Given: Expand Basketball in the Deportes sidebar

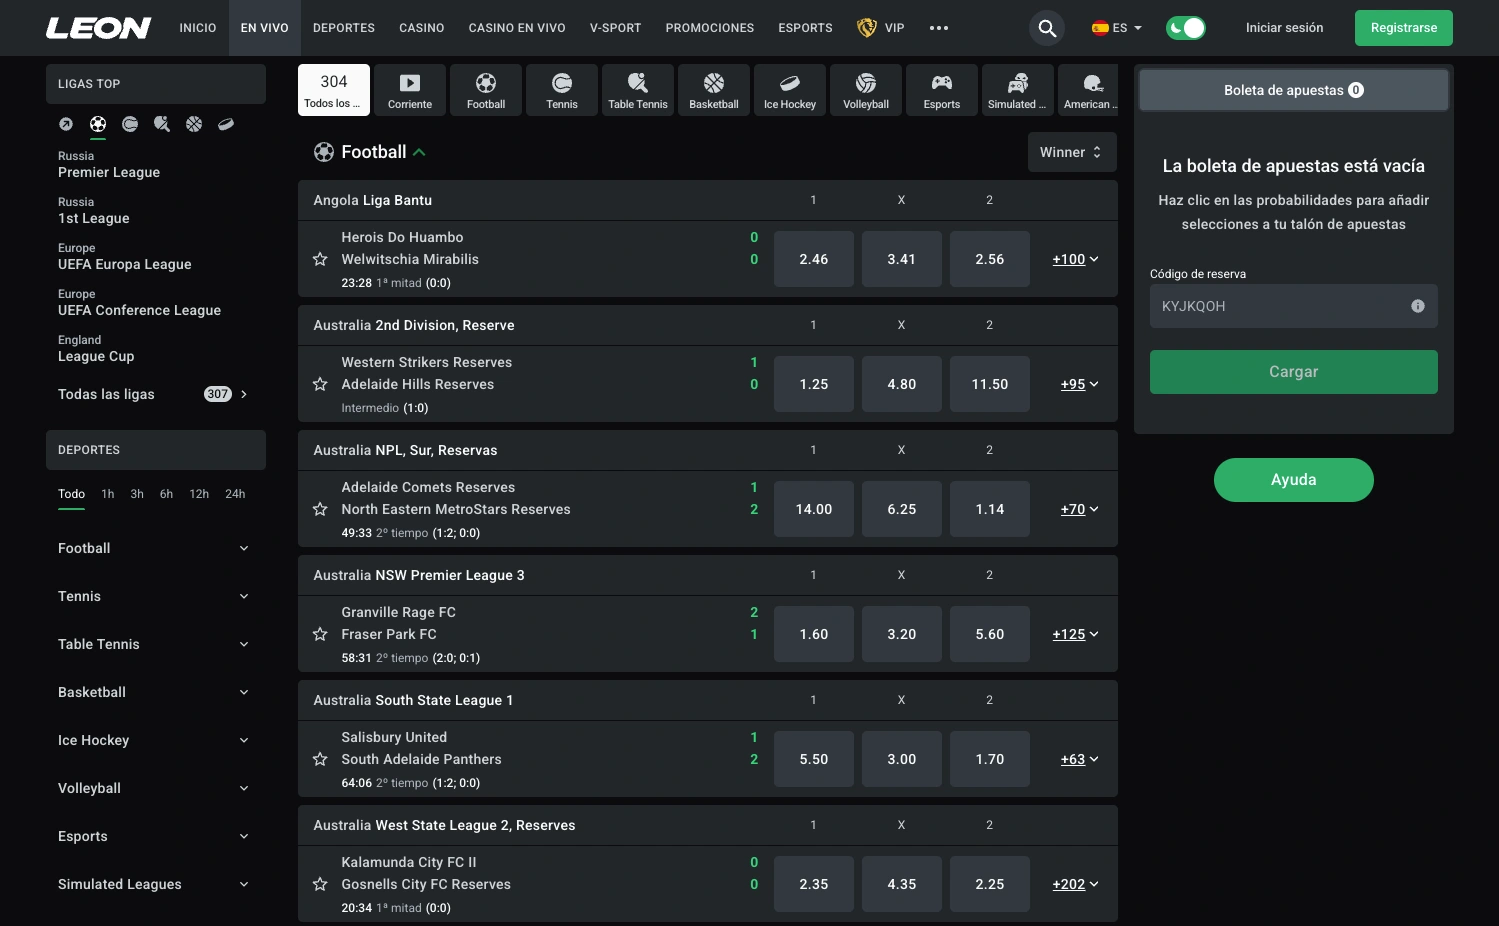Looking at the screenshot, I should click(155, 692).
